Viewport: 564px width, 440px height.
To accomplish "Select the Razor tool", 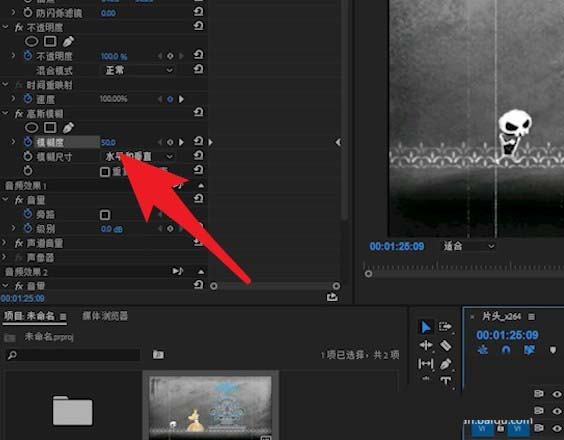I will 445,346.
